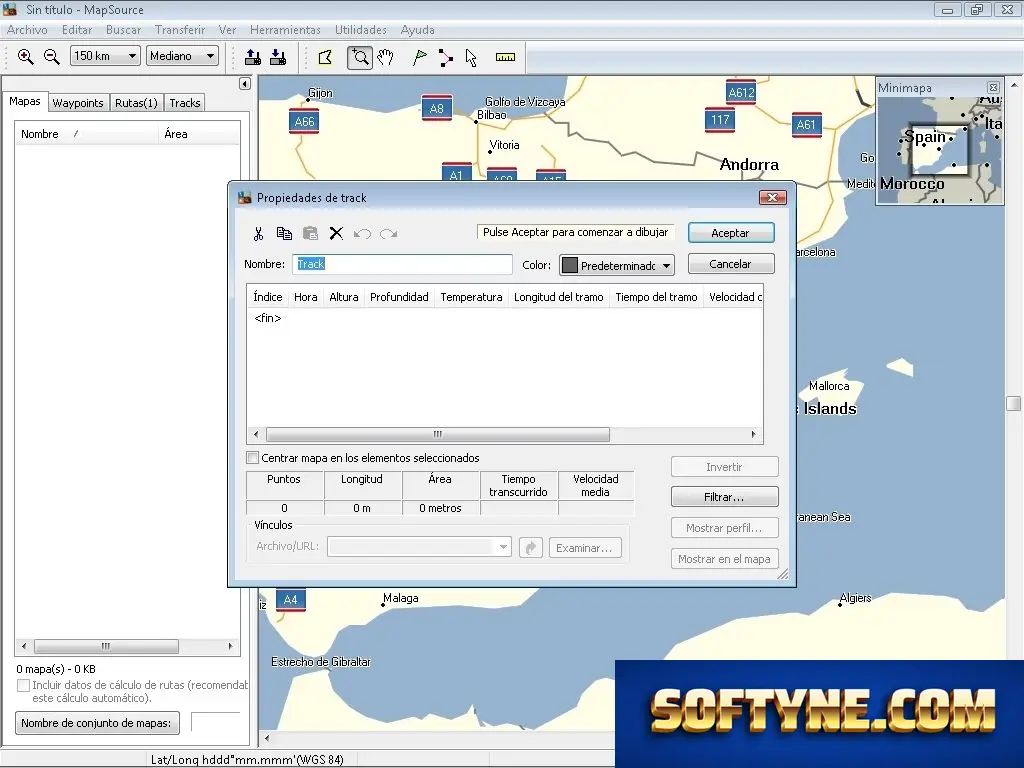Click the Filtrar... button
The width and height of the screenshot is (1024, 768).
click(724, 497)
